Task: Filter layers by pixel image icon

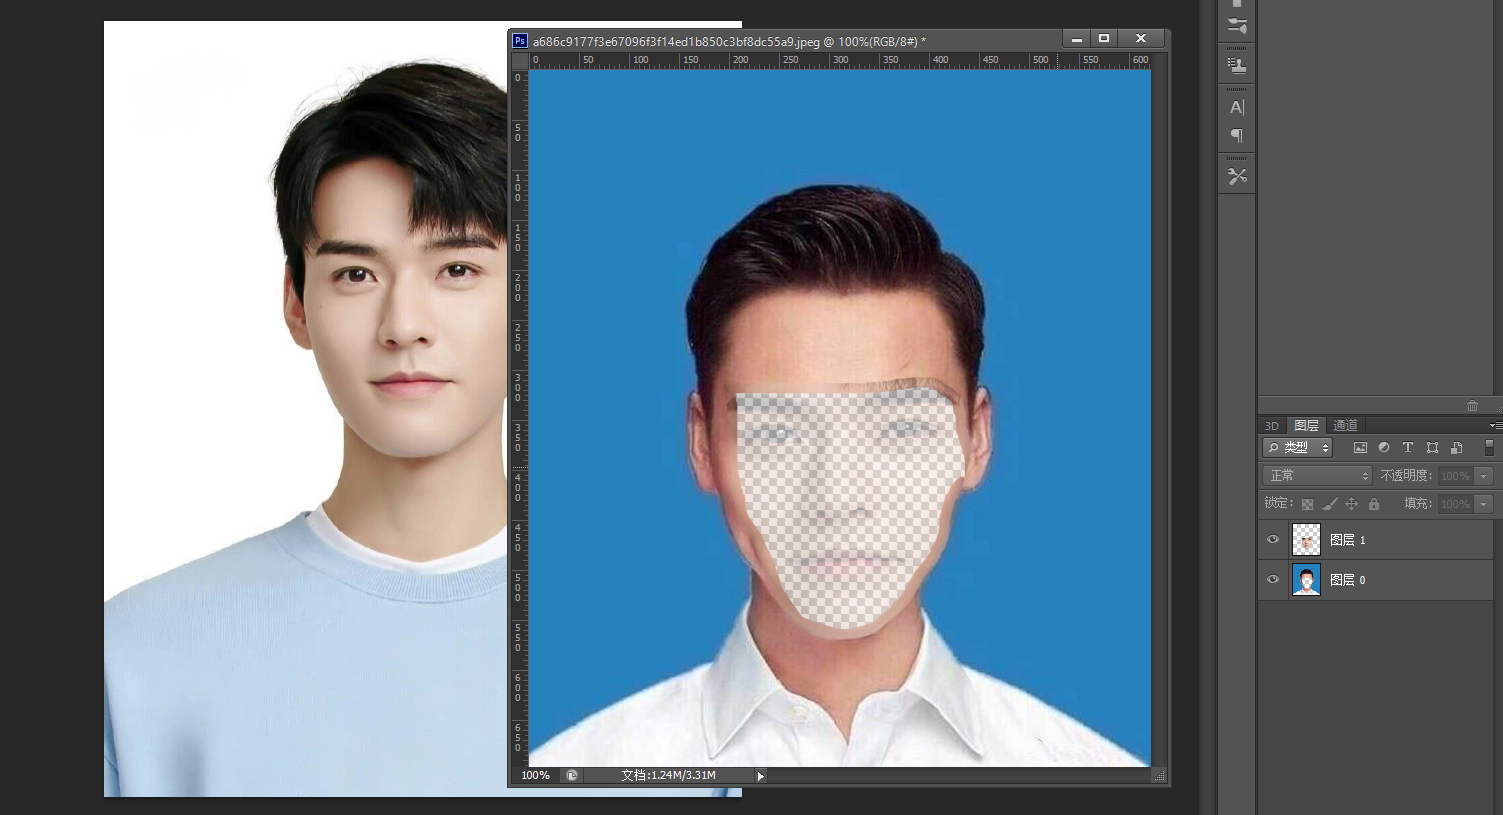Action: (x=1360, y=448)
